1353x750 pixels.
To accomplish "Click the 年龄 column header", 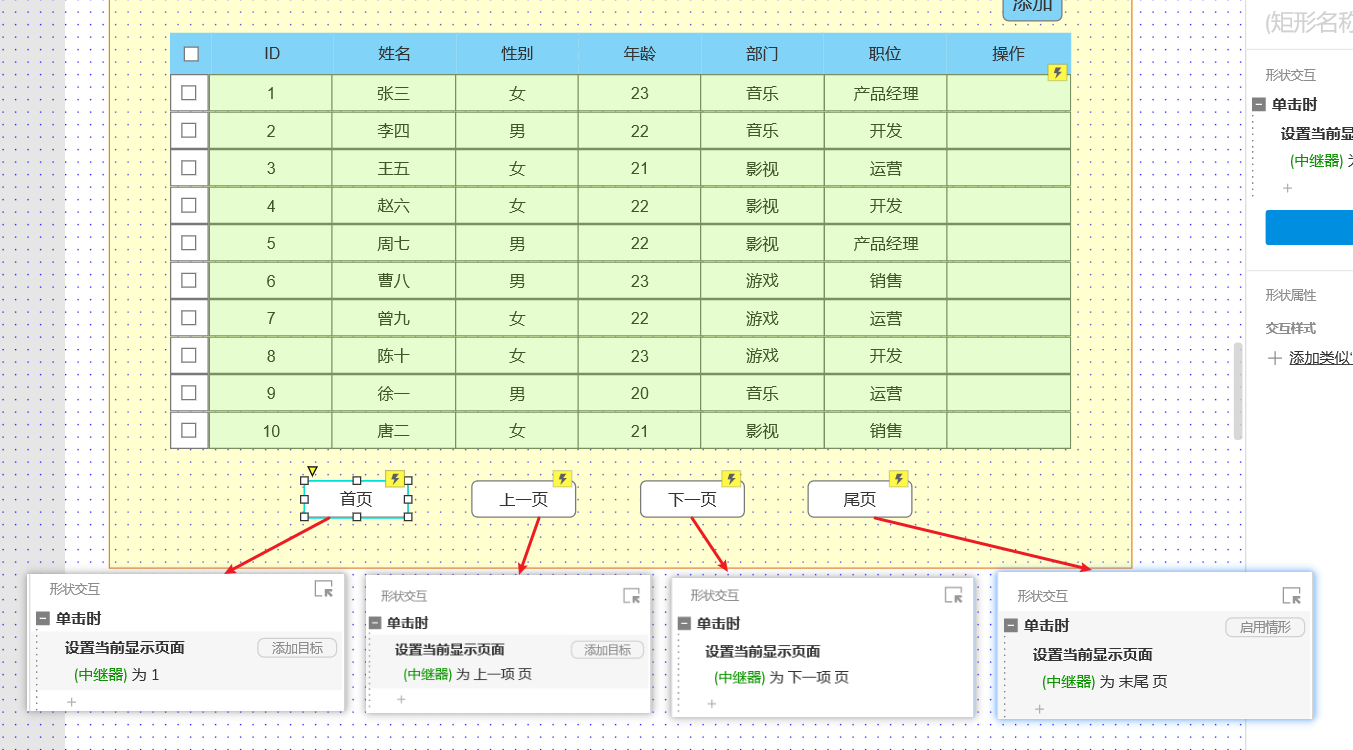I will coord(640,54).
